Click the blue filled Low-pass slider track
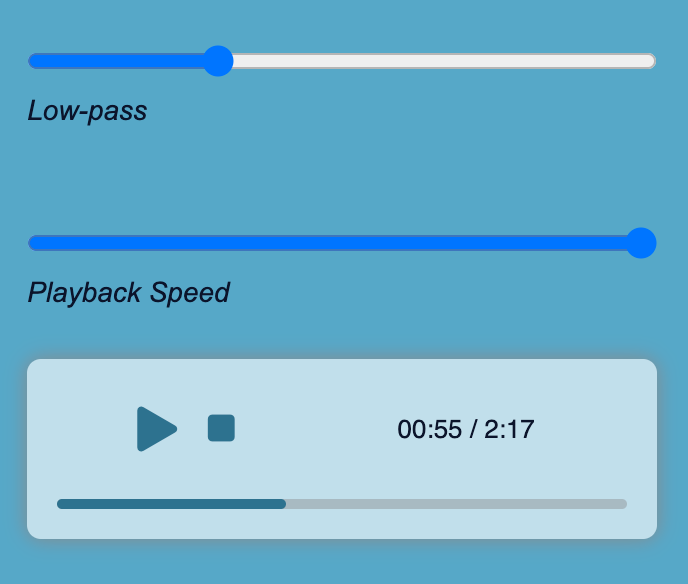 (x=116, y=61)
